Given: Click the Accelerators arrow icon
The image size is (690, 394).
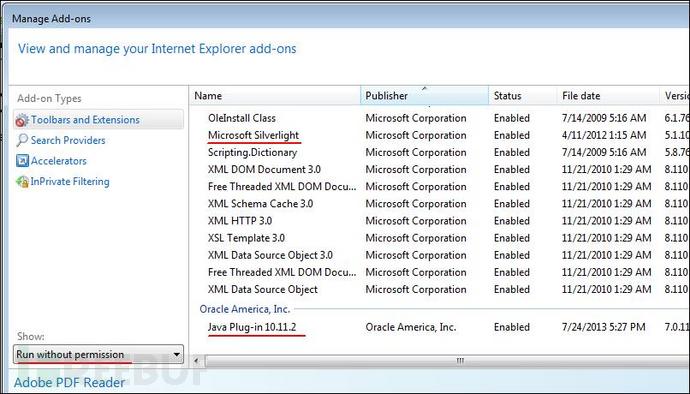Looking at the screenshot, I should click(x=22, y=161).
